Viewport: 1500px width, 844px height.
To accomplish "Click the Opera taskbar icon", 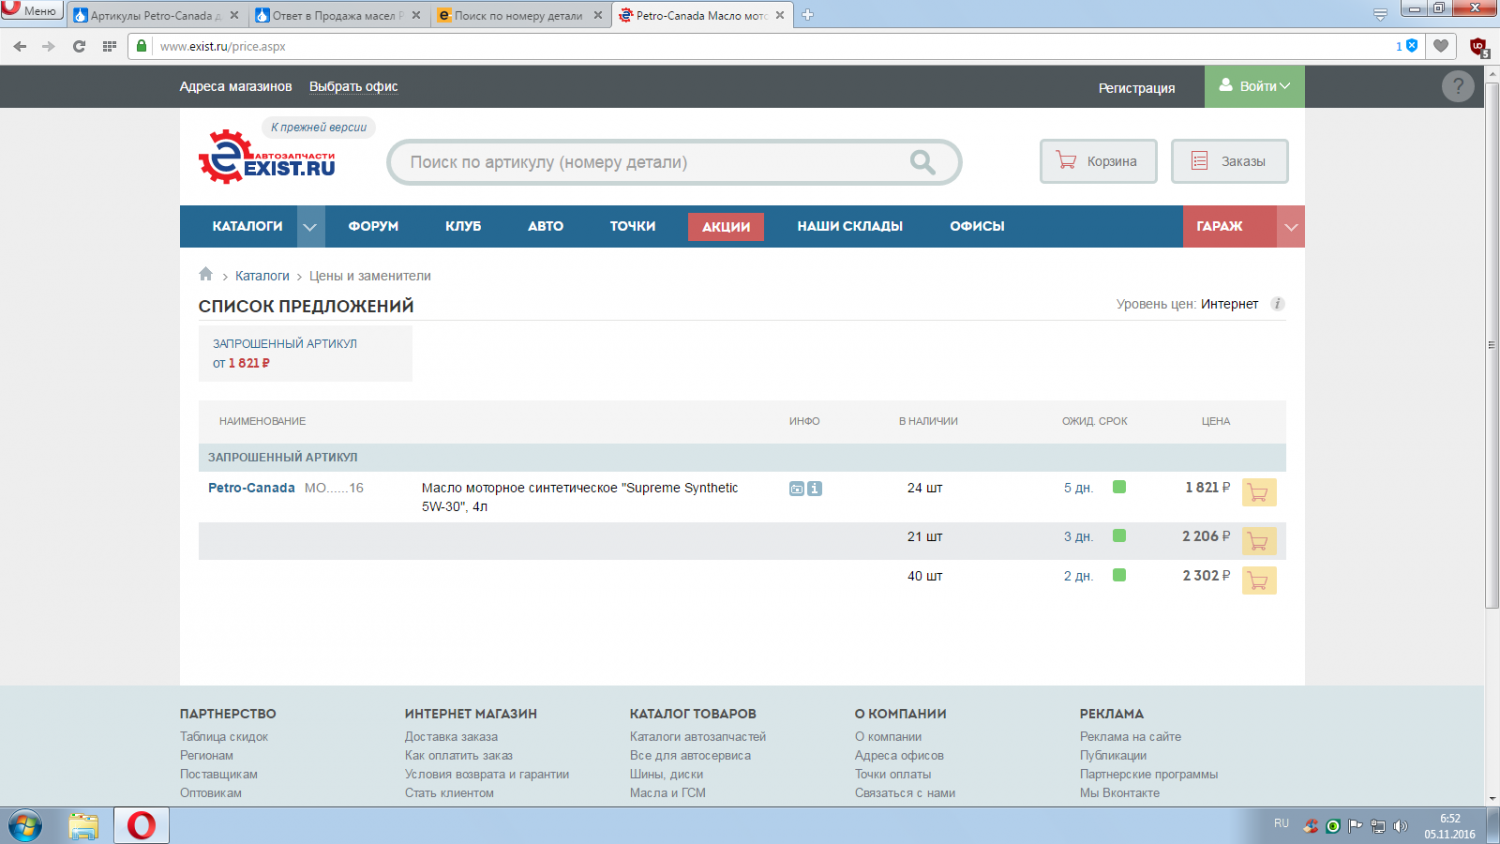I will 141,826.
